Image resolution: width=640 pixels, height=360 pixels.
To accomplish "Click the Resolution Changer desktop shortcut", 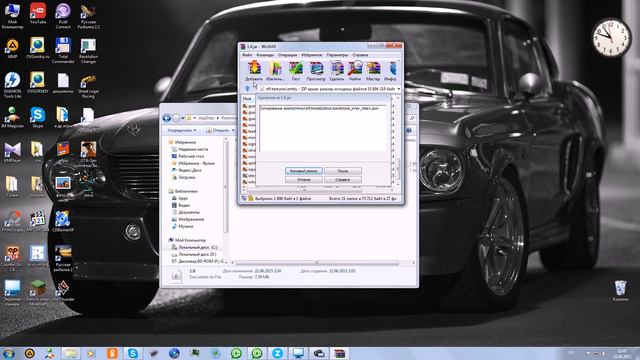I will 88,51.
